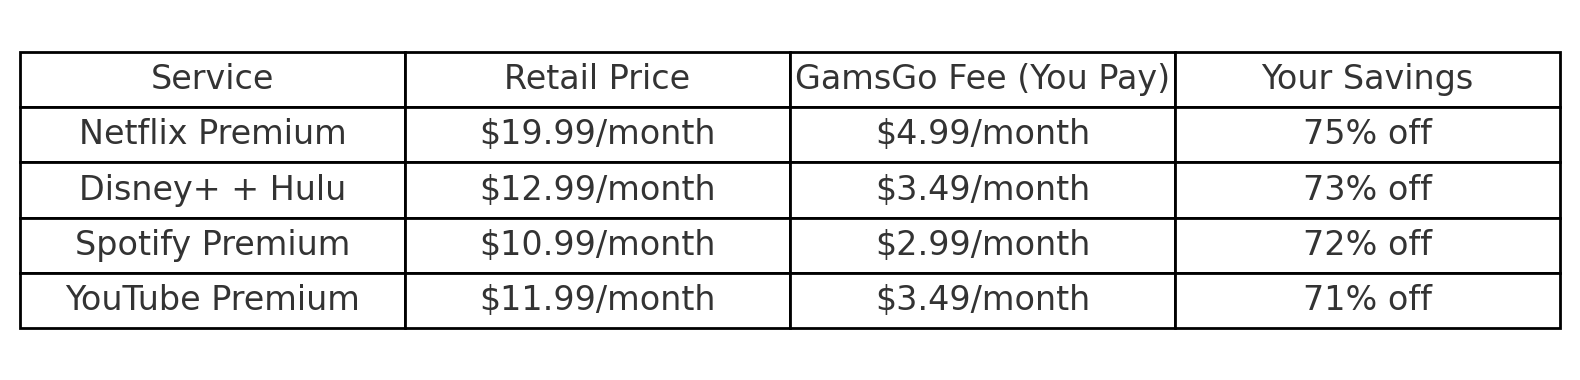Image resolution: width=1580 pixels, height=380 pixels.
Task: Select the $11.99/month retail price cell
Action: click(x=597, y=300)
